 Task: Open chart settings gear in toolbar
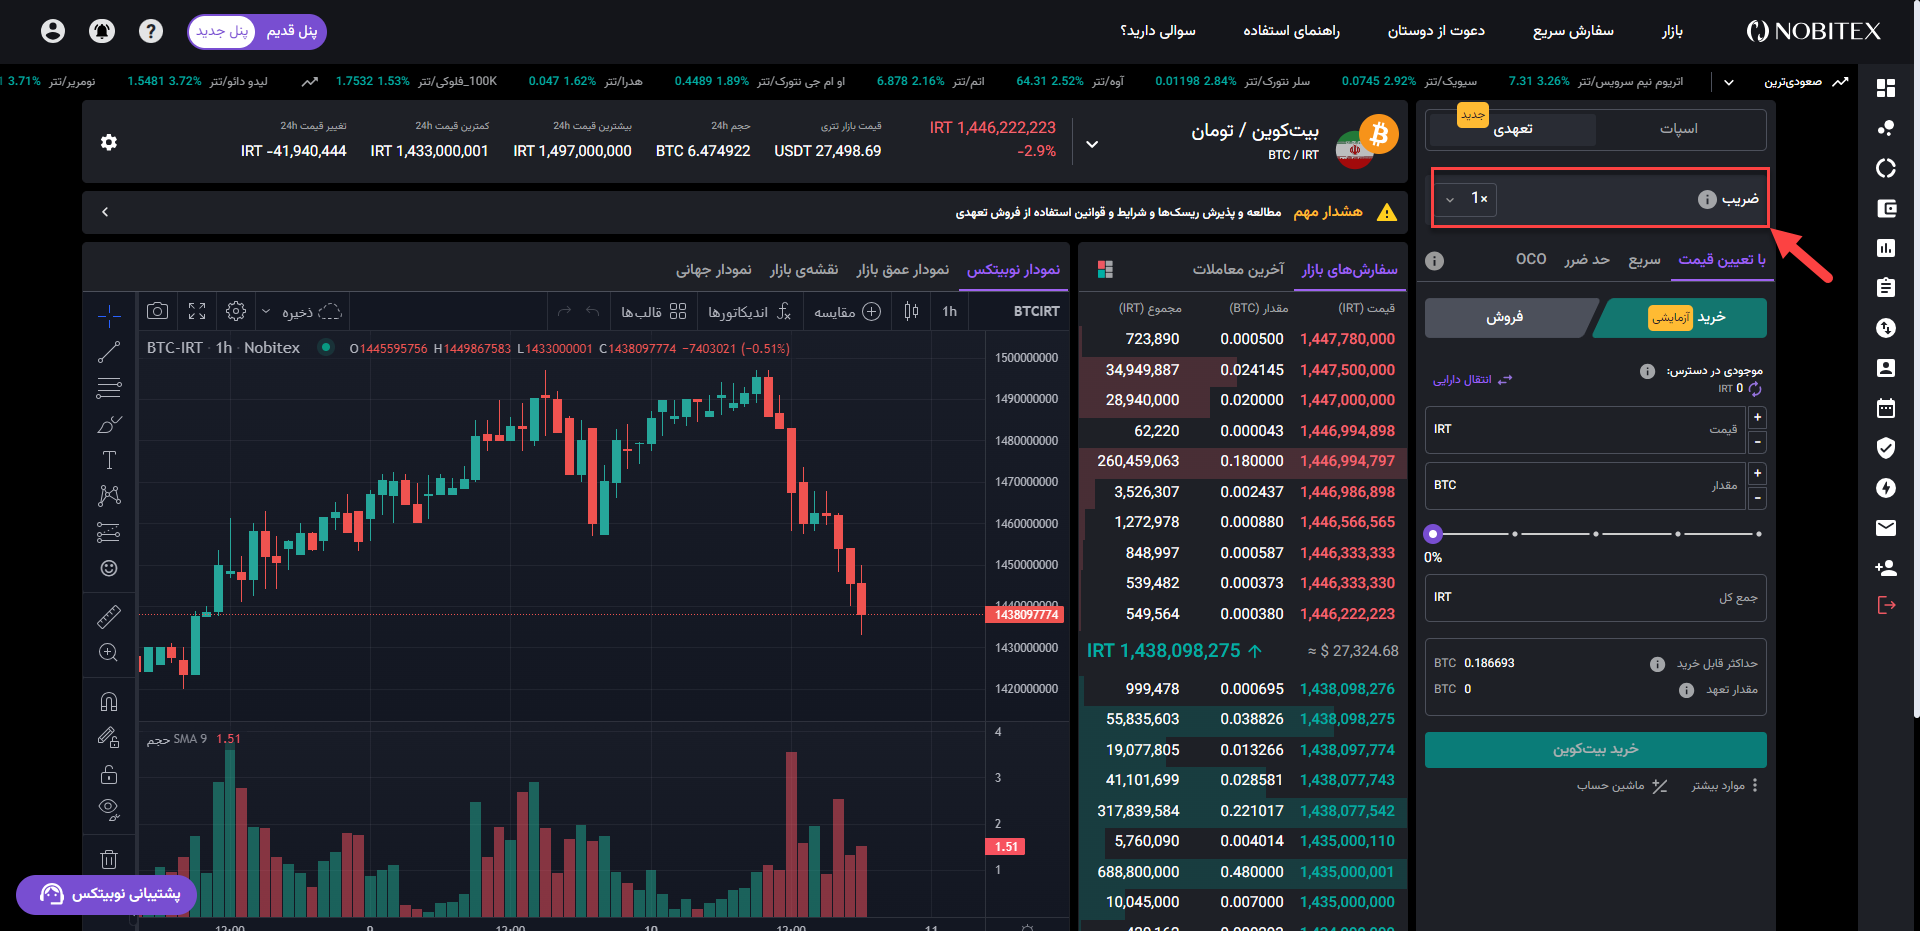[x=236, y=311]
